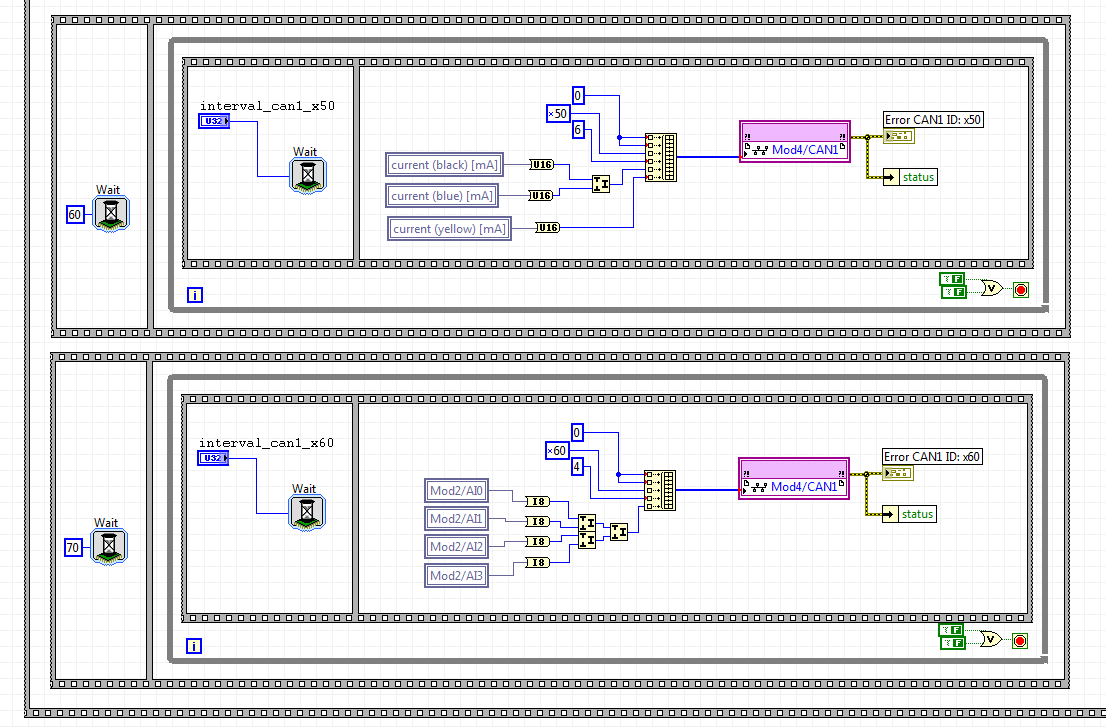Select the final Join Numbers node in x60 loop
Image resolution: width=1106 pixels, height=727 pixels.
point(619,532)
